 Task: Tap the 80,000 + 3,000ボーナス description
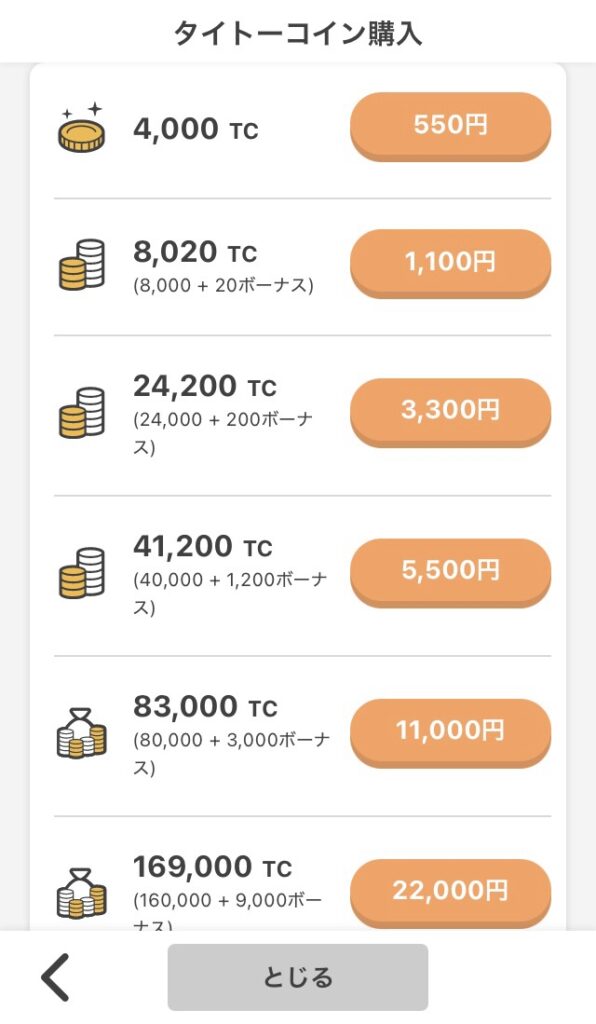[x=231, y=754]
